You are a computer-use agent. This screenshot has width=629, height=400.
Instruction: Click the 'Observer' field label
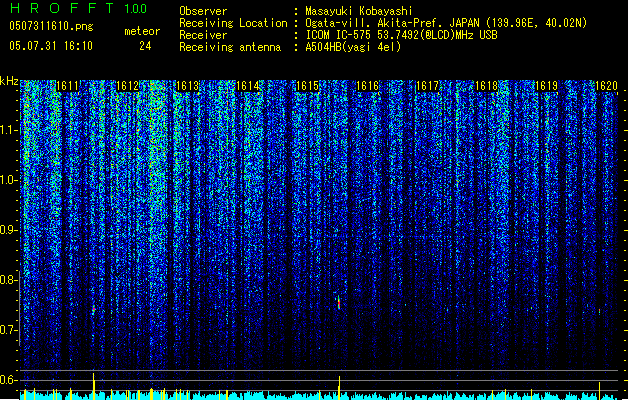[x=203, y=11]
